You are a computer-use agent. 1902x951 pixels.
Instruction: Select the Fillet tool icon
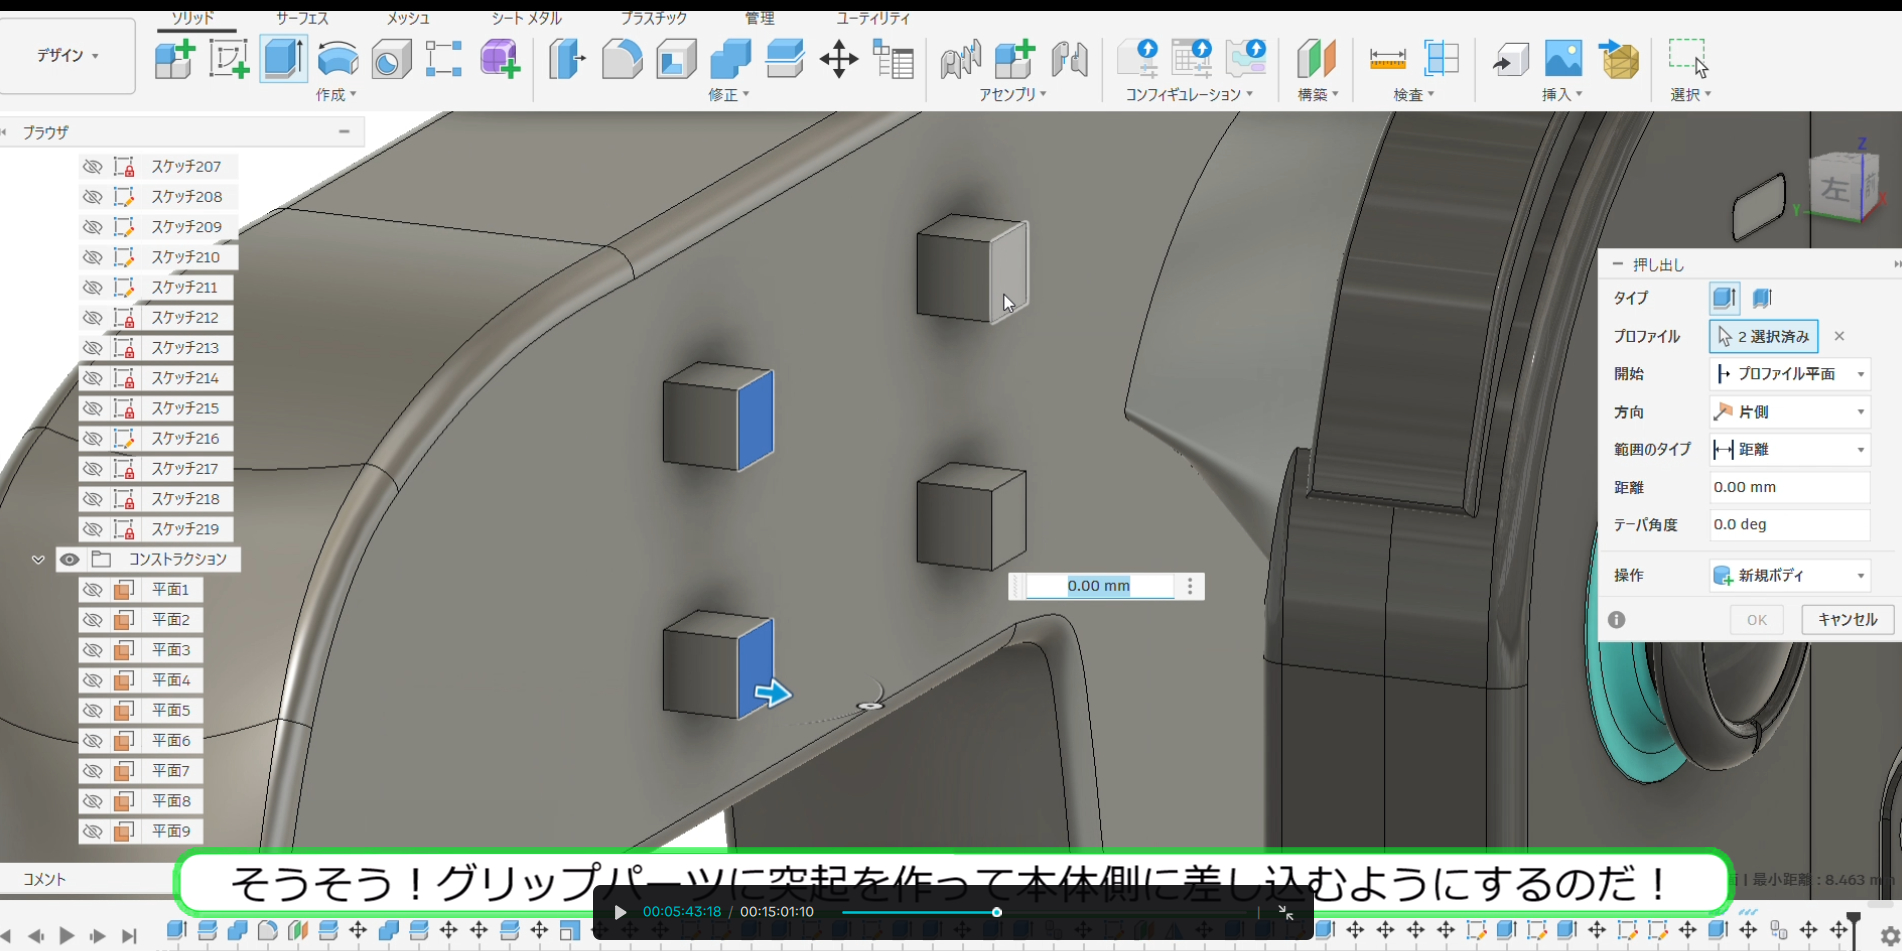point(621,59)
